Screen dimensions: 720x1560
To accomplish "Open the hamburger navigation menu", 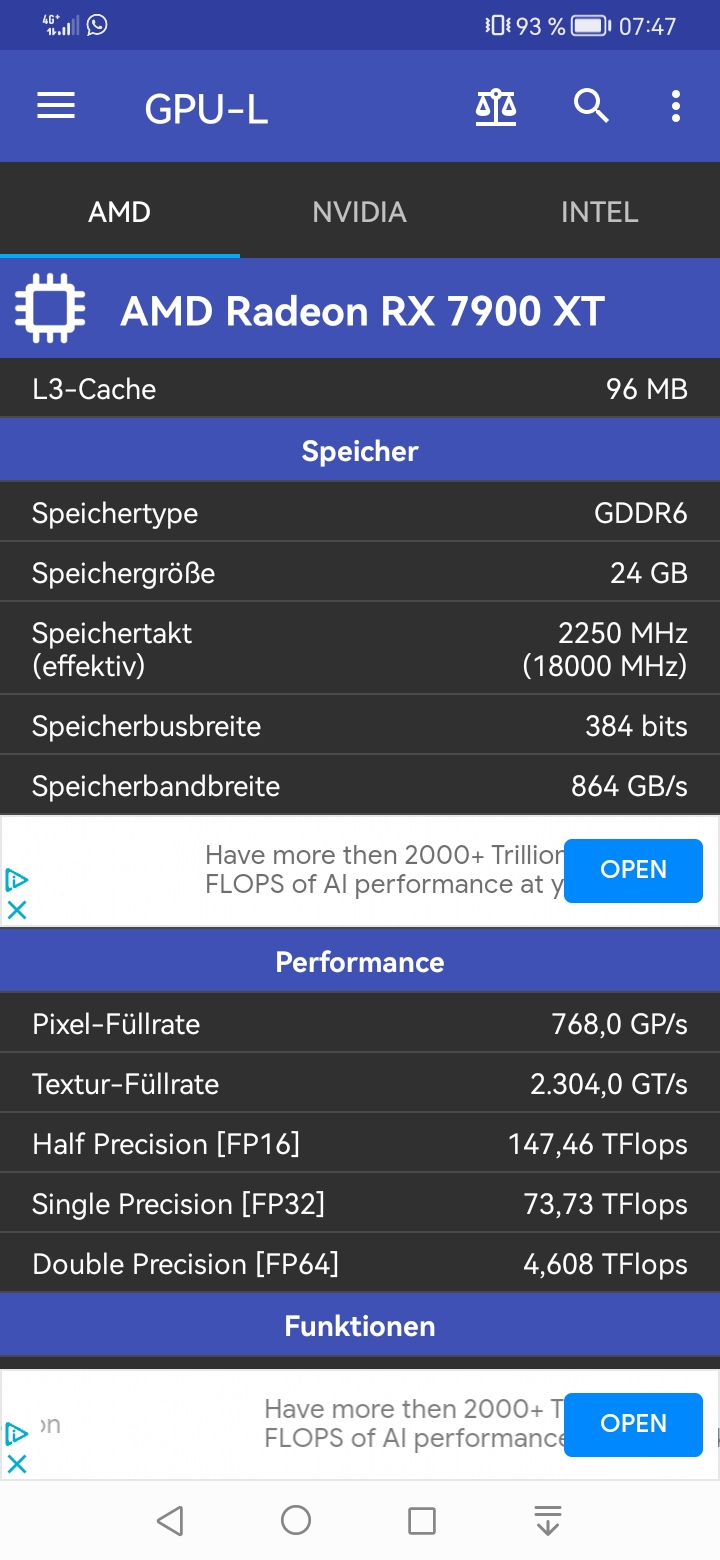I will click(56, 106).
